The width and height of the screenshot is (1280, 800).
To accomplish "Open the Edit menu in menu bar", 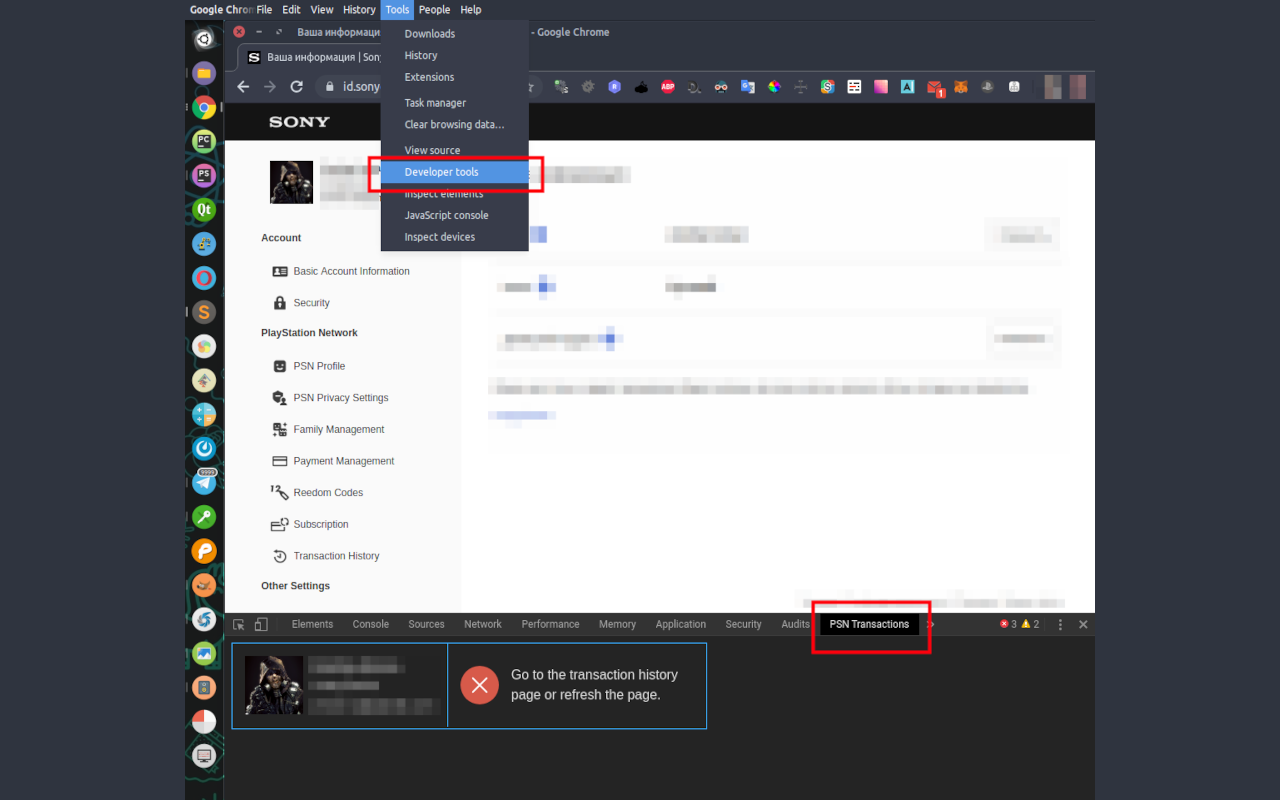I will [291, 10].
